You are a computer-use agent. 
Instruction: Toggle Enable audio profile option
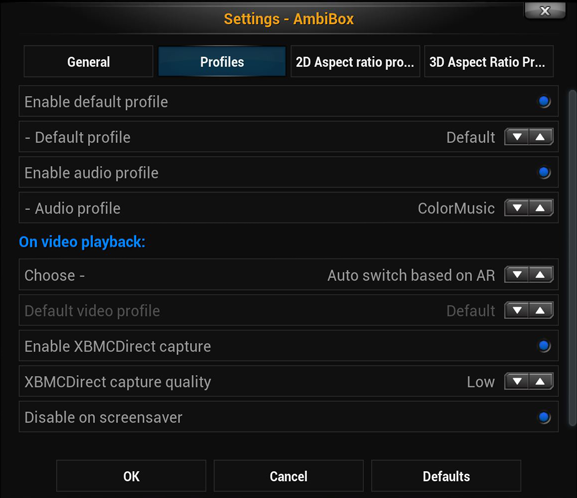pos(544,172)
